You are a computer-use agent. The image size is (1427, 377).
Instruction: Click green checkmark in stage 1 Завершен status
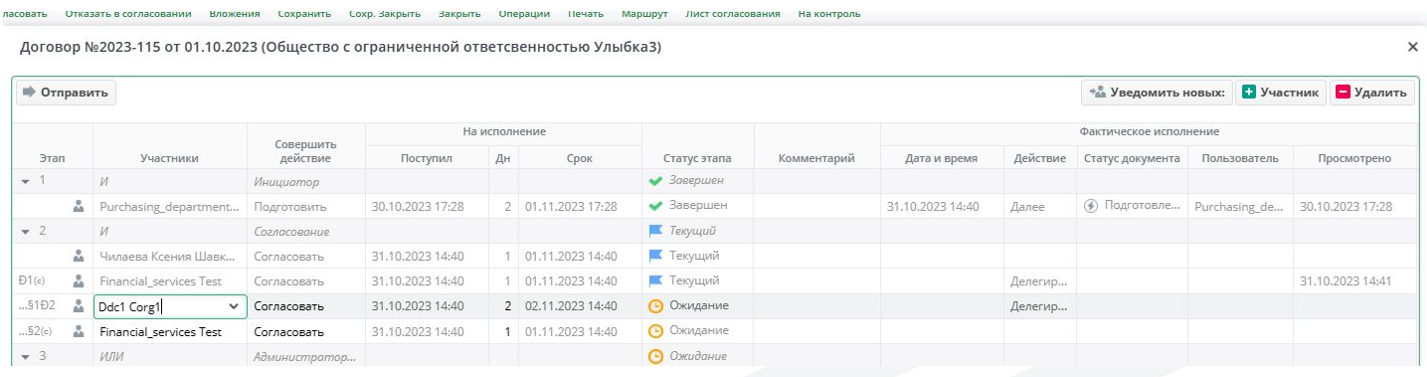(656, 181)
